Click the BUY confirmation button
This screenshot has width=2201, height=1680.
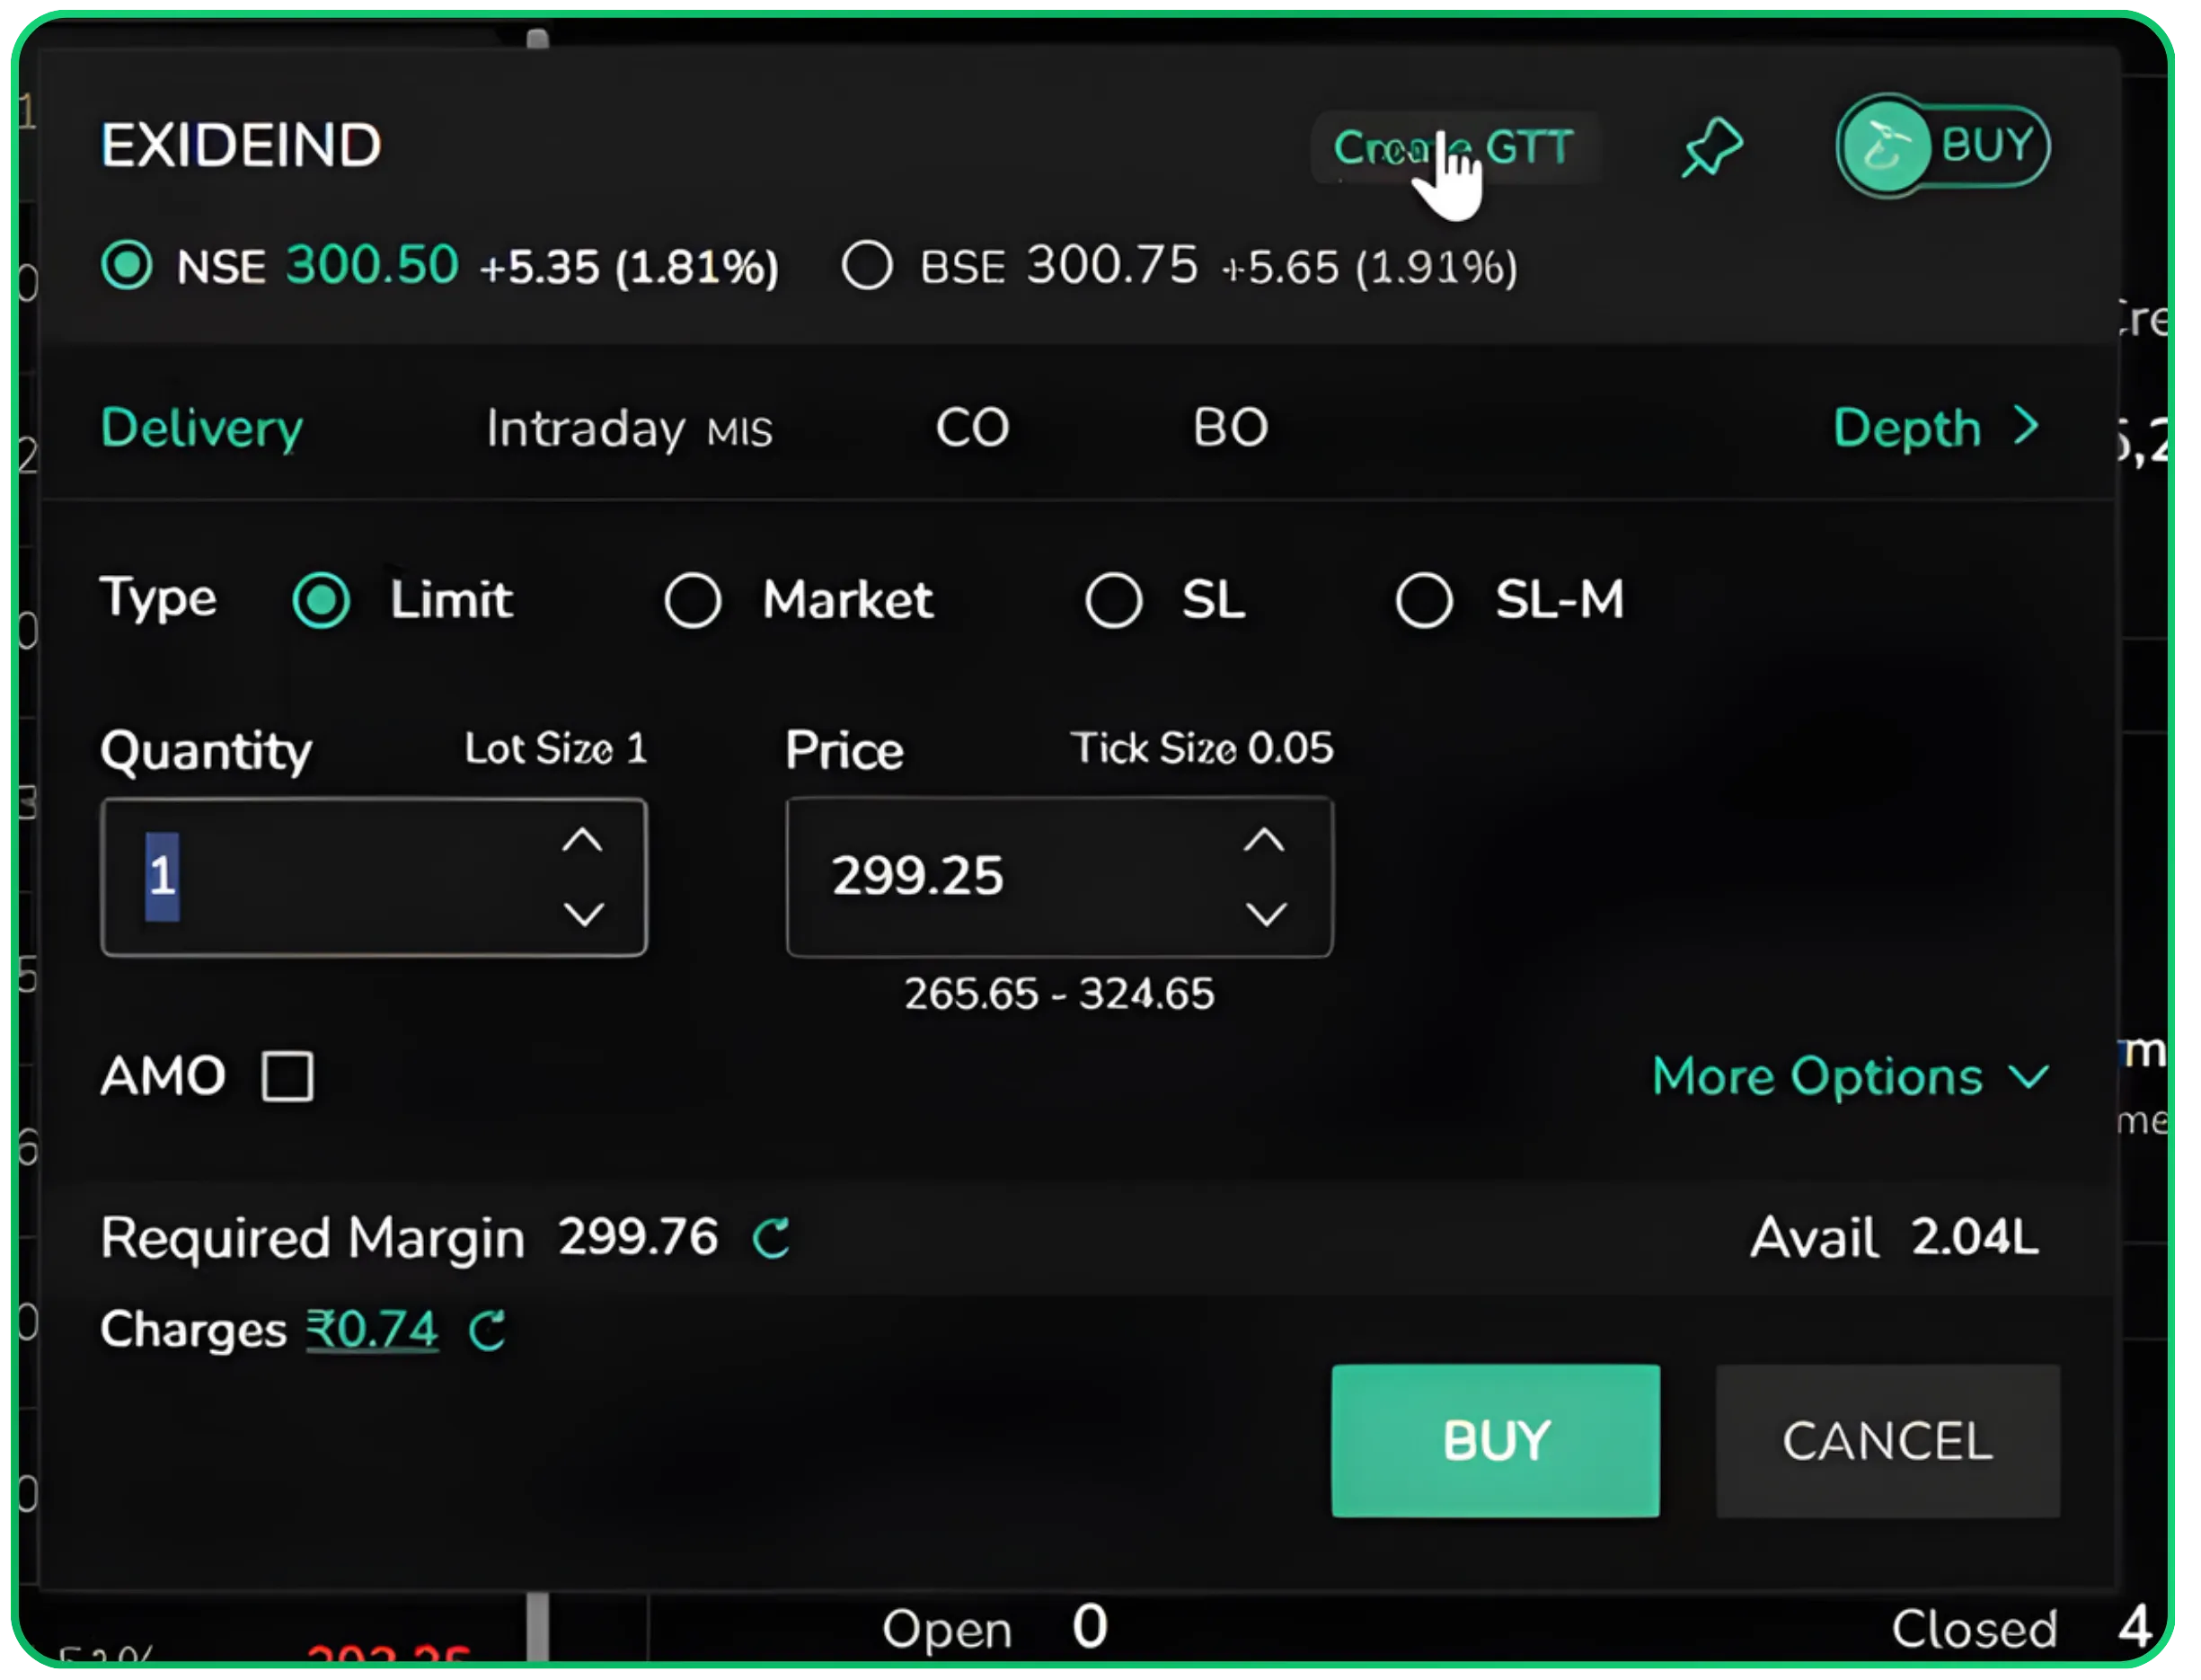point(1494,1440)
